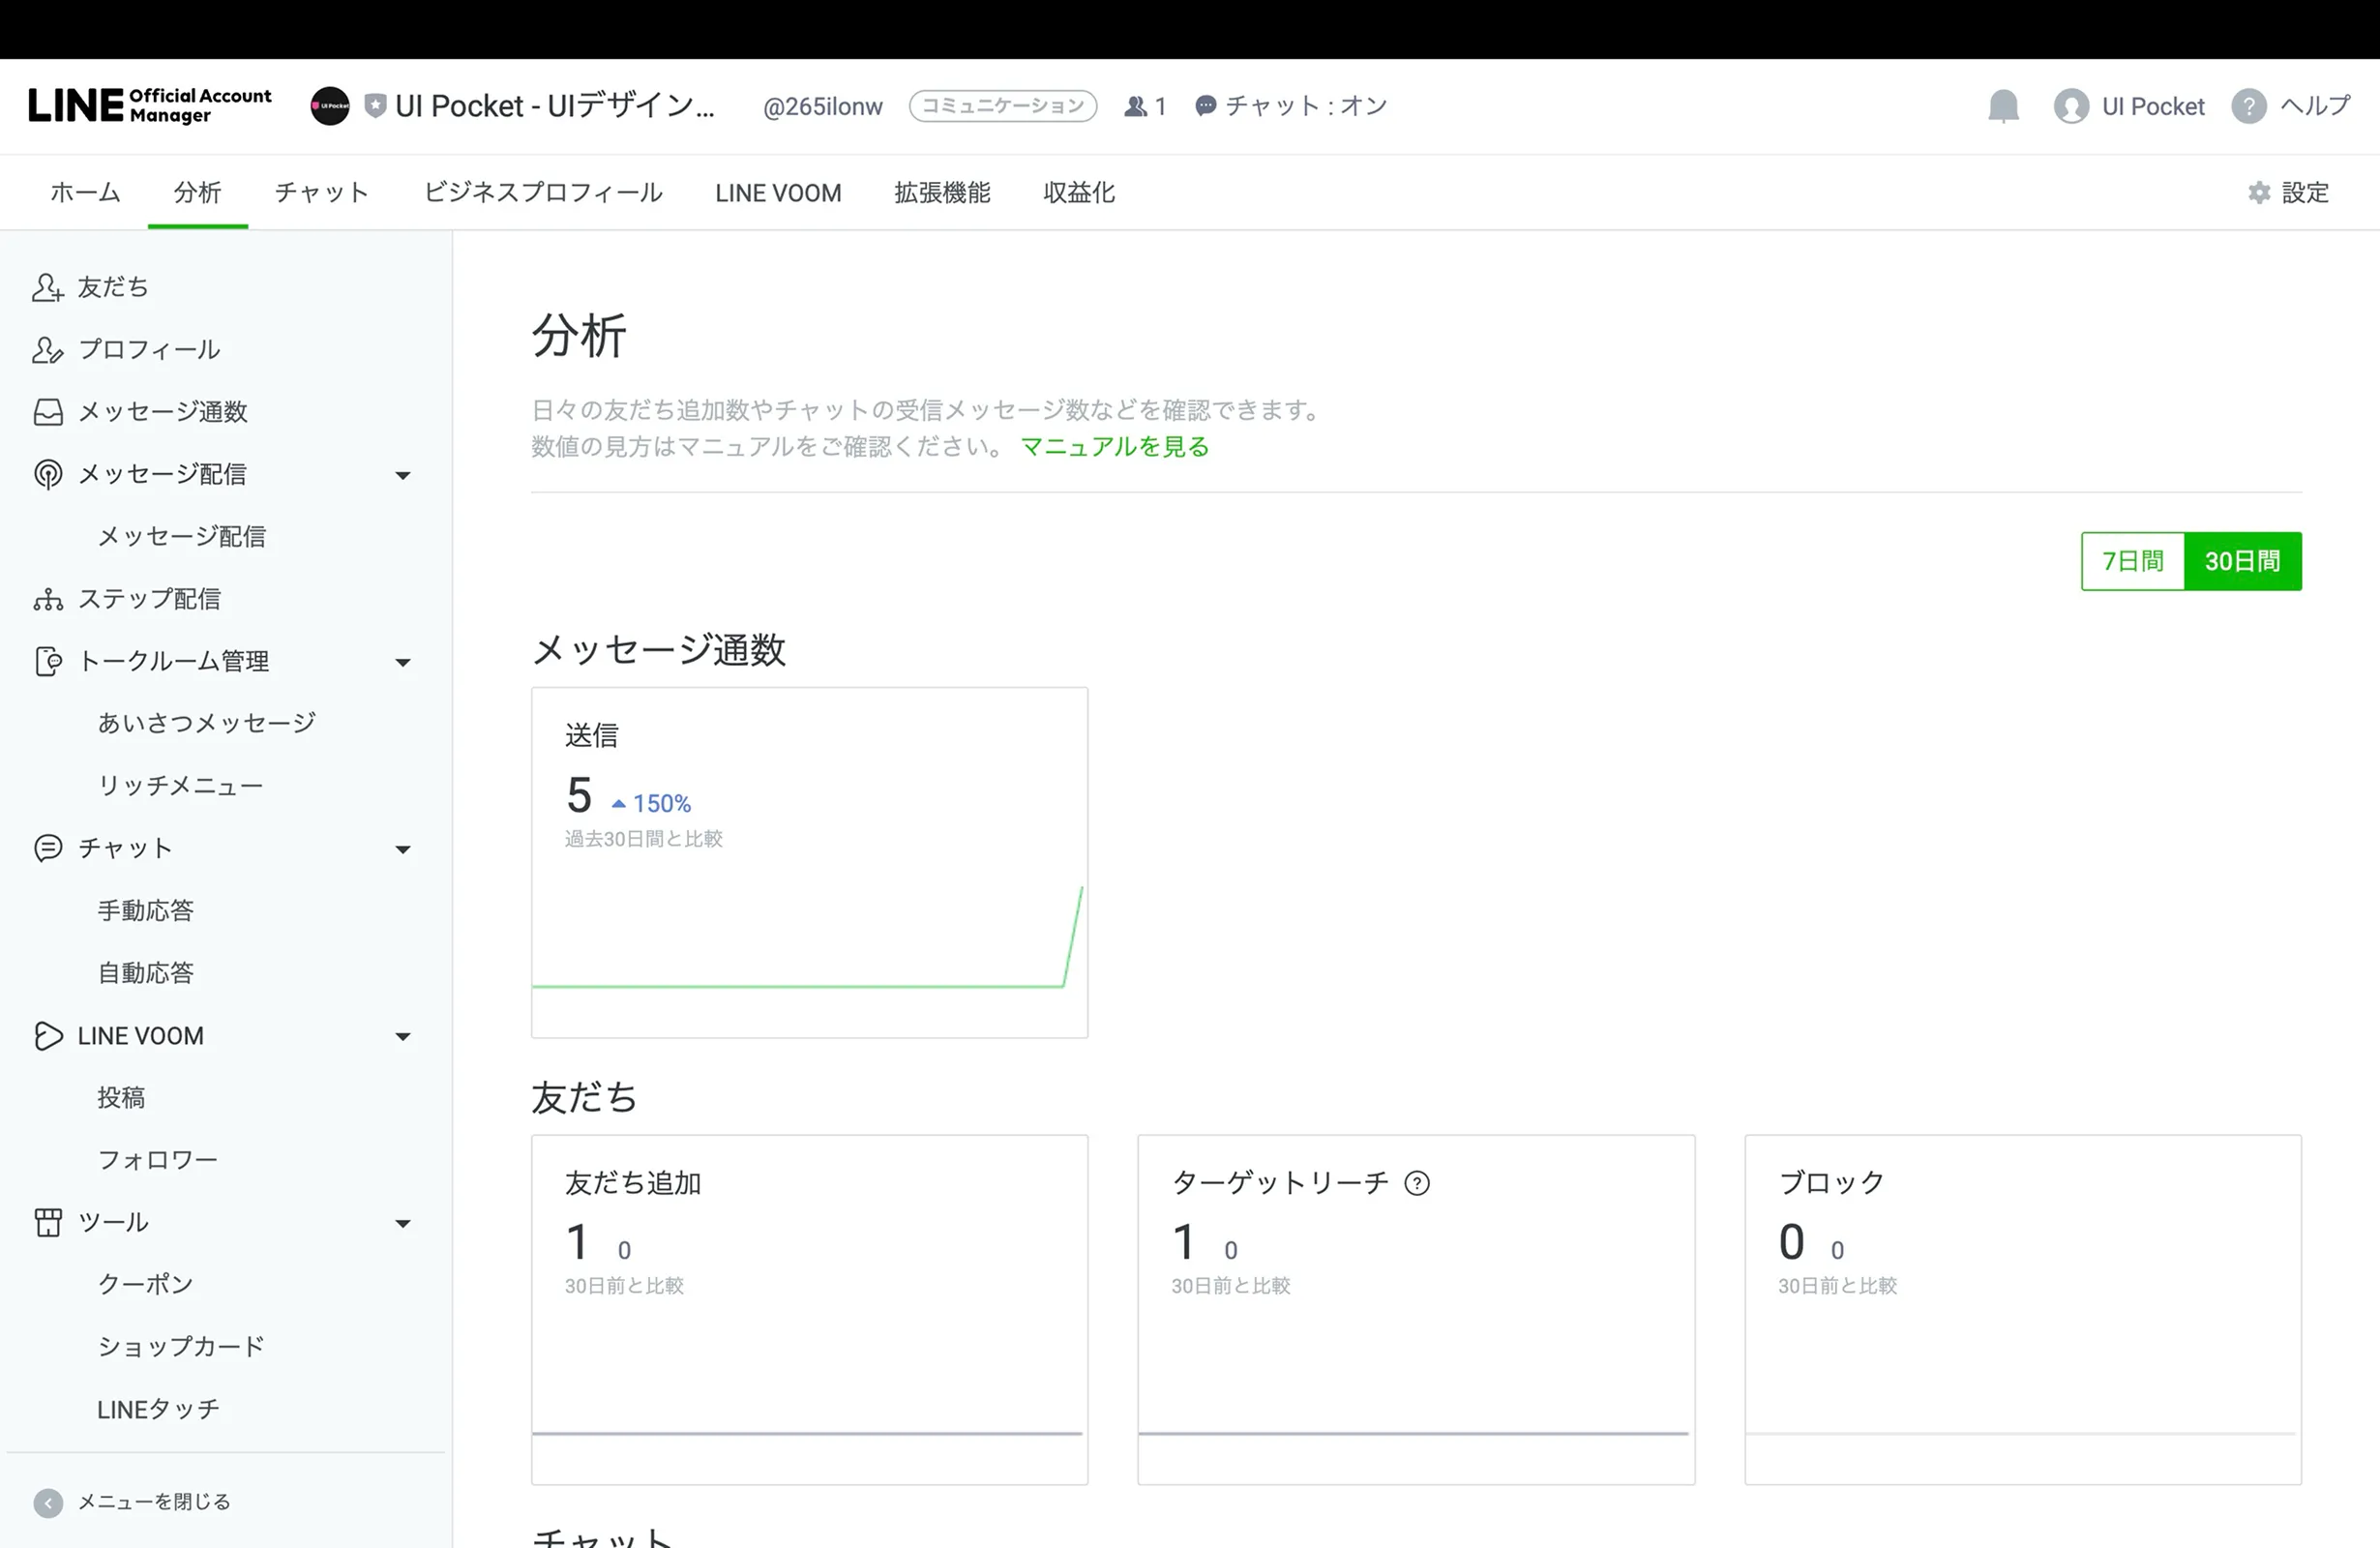Switch to the 7日間 period
This screenshot has height=1548, width=2380.
2132,561
